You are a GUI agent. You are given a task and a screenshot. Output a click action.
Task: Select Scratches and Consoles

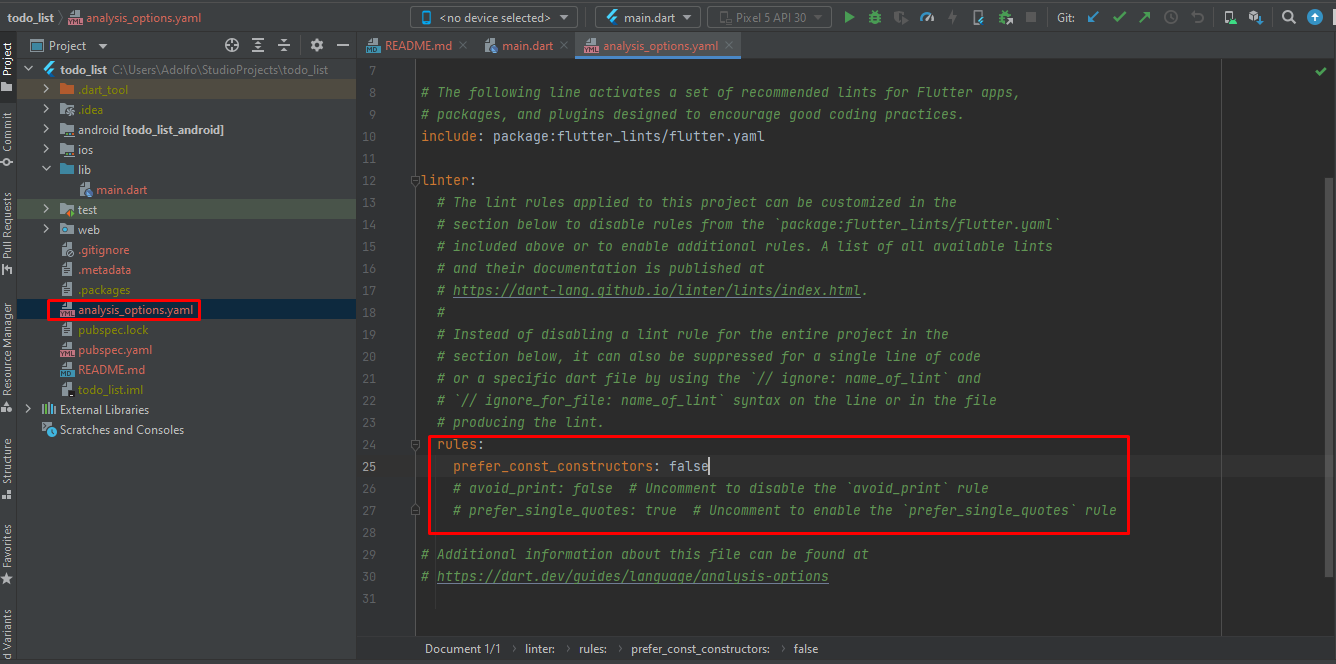tap(121, 430)
